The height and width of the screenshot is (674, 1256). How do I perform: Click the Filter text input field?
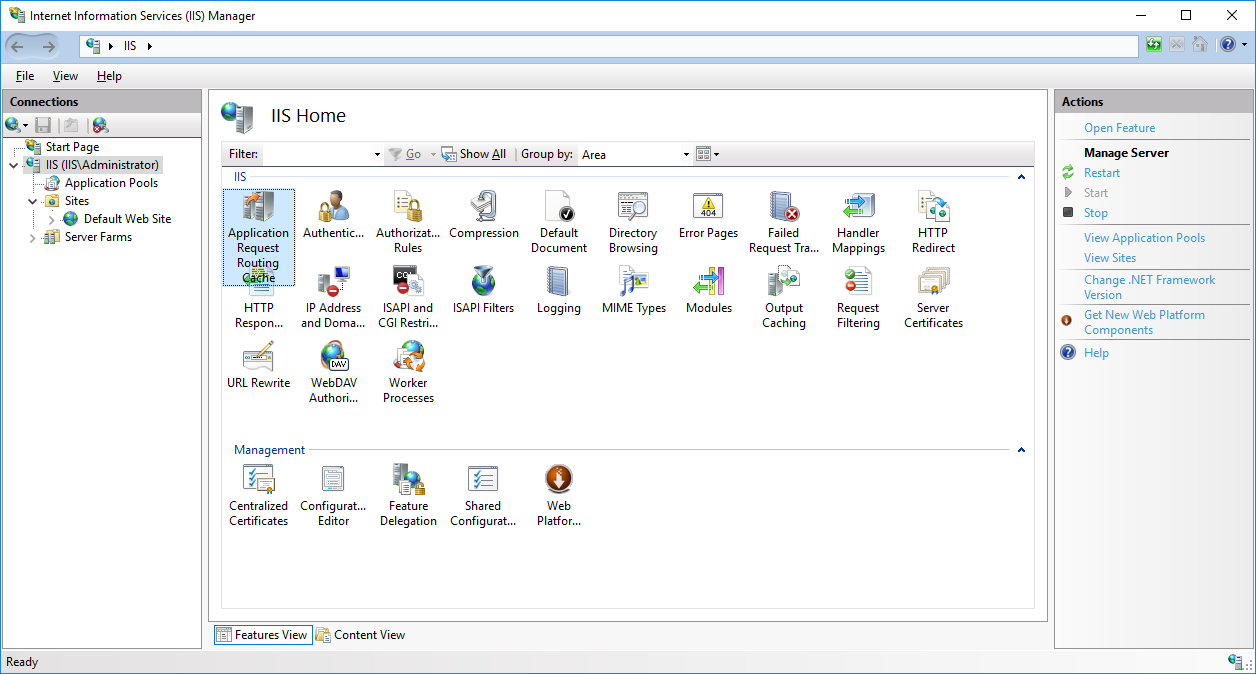click(316, 154)
